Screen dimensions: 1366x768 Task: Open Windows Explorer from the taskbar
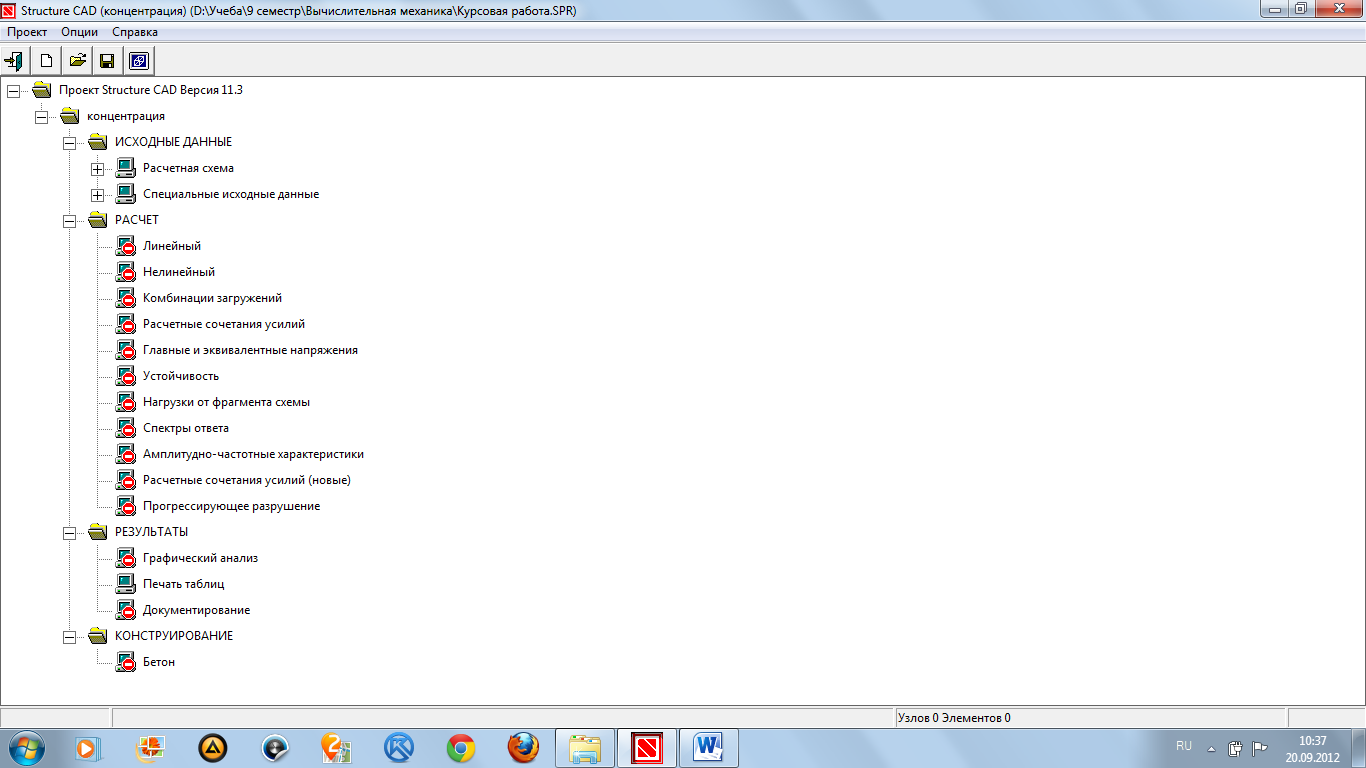click(585, 747)
